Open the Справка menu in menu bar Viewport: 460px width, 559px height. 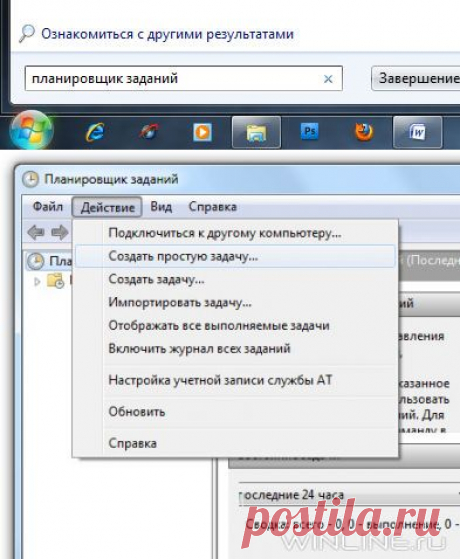pos(213,207)
